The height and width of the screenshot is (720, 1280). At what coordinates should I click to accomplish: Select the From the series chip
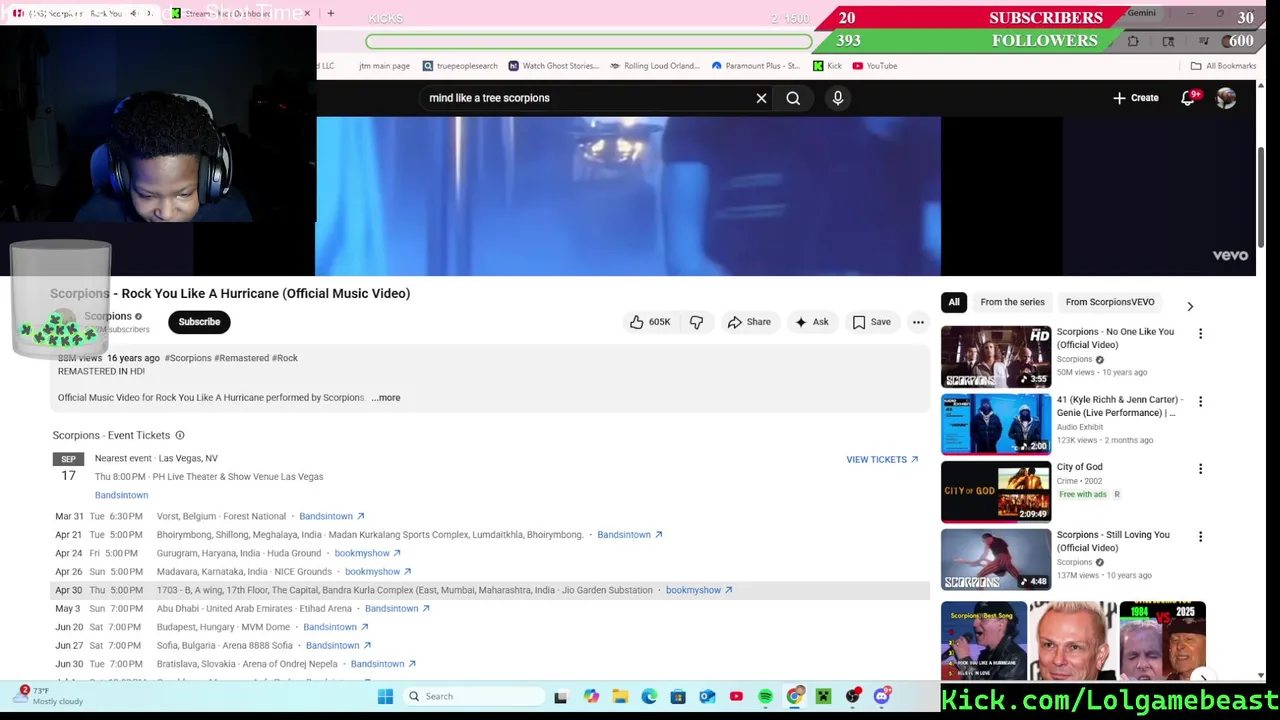pos(1012,302)
